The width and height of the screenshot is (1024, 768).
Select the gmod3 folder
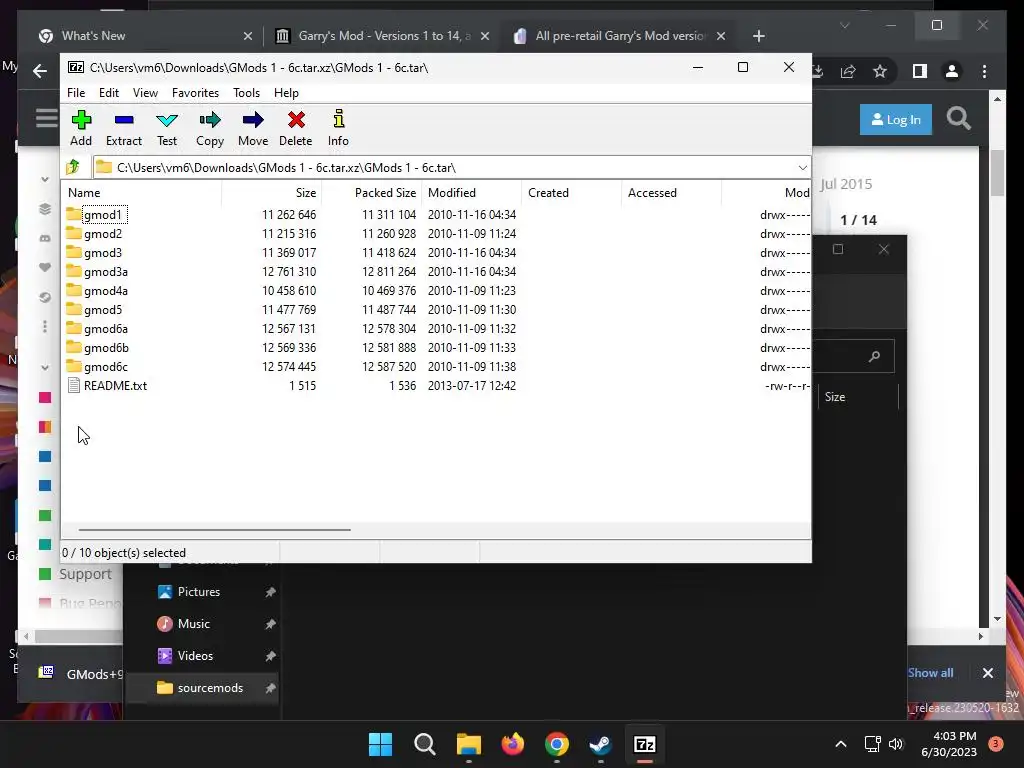(x=103, y=253)
